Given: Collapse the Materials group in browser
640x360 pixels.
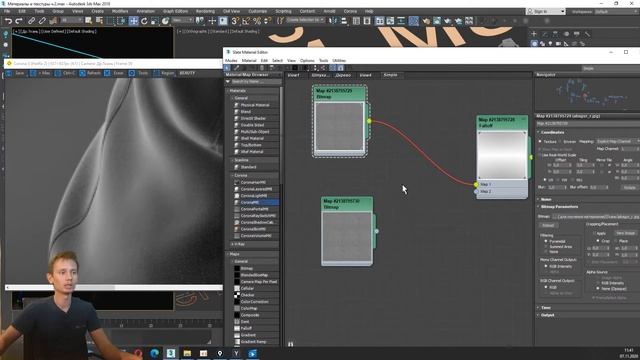Looking at the screenshot, I should [x=228, y=91].
